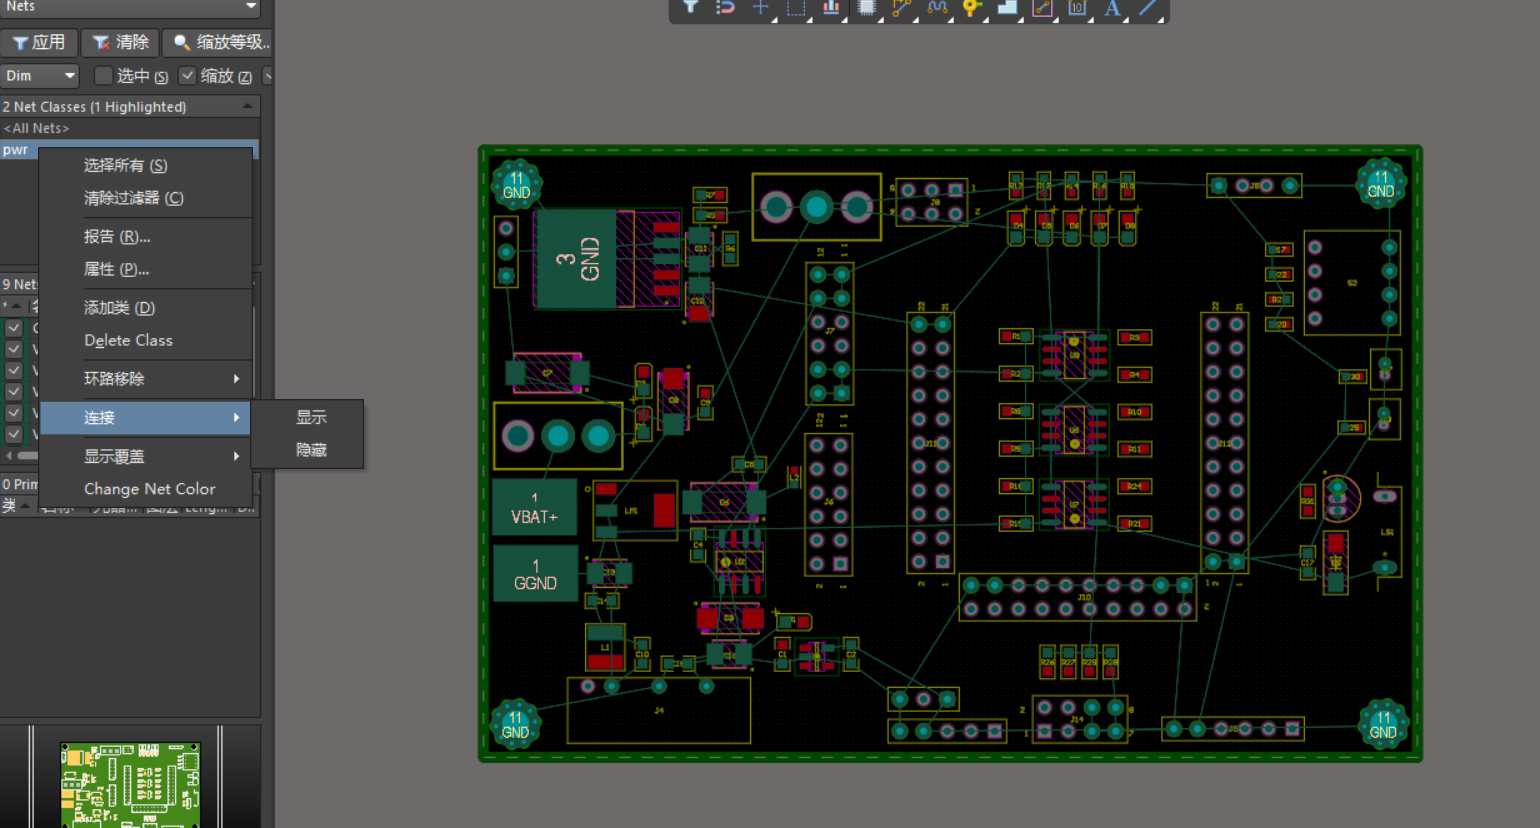Uncheck the fourth net row checkbox
The width and height of the screenshot is (1540, 828).
(14, 392)
